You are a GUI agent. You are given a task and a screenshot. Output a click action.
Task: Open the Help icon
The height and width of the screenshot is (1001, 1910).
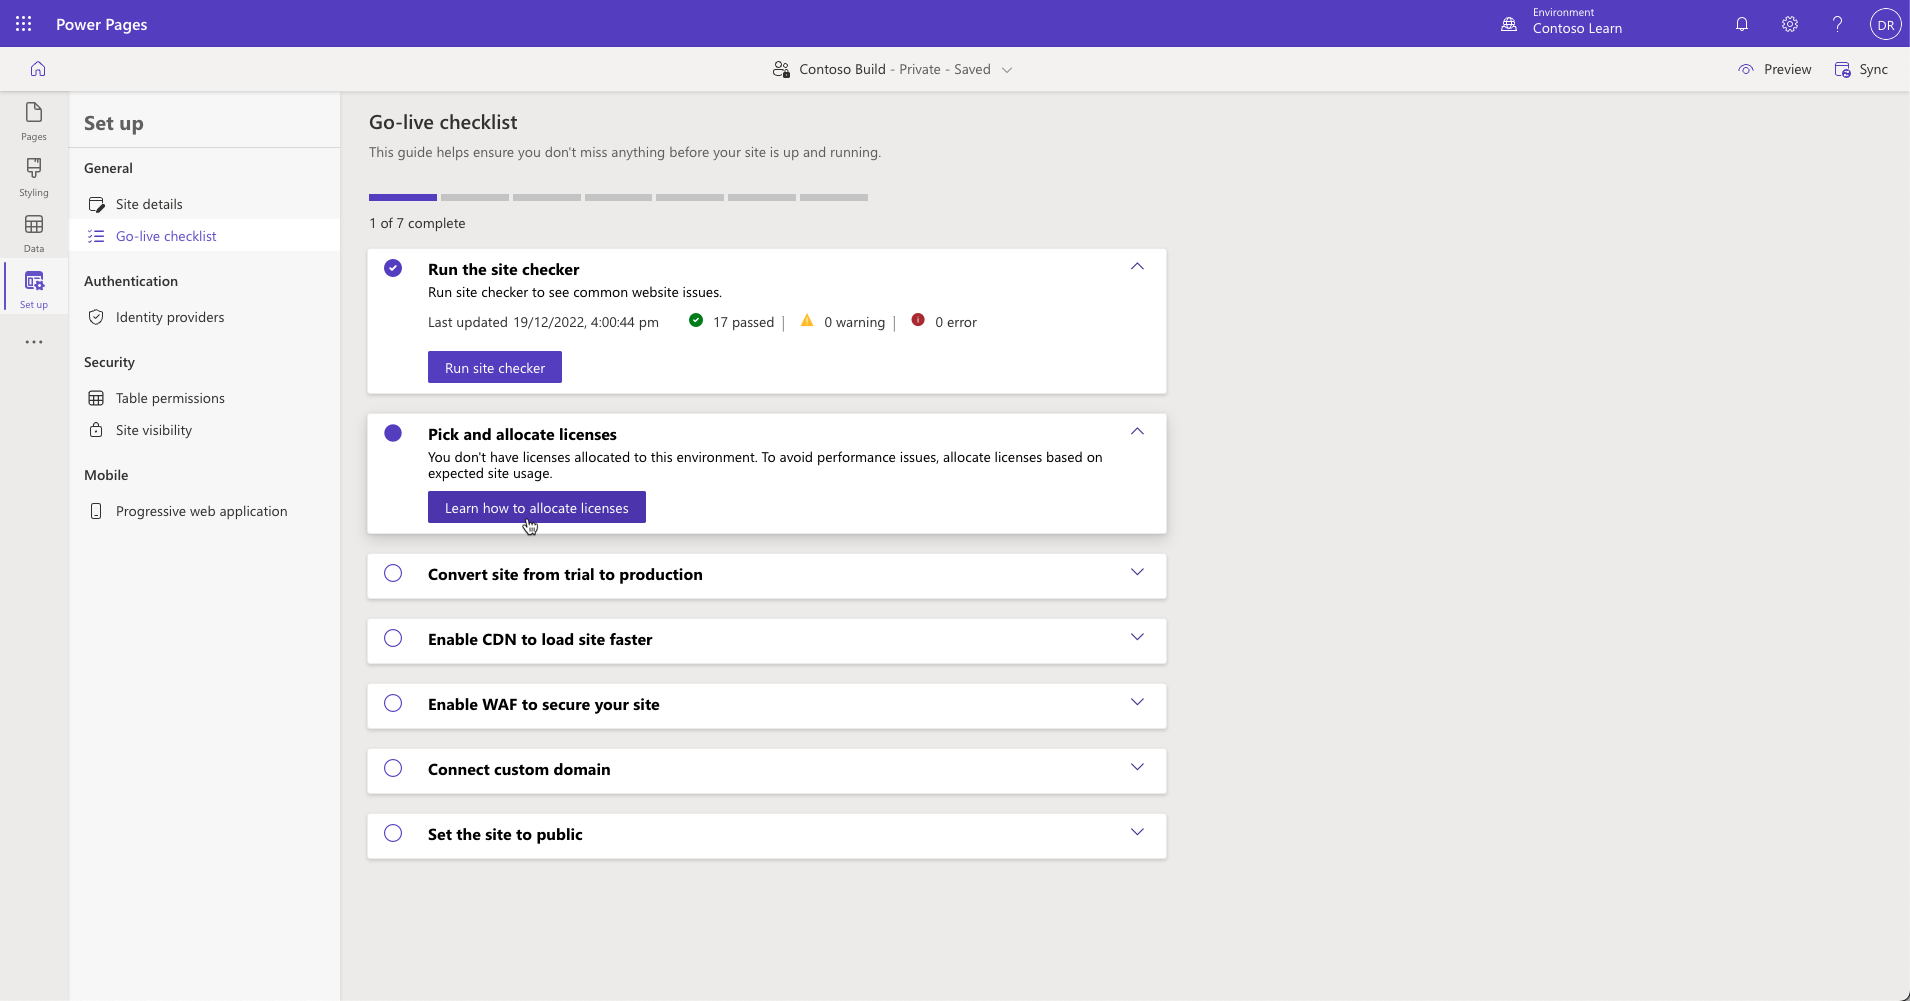1836,24
